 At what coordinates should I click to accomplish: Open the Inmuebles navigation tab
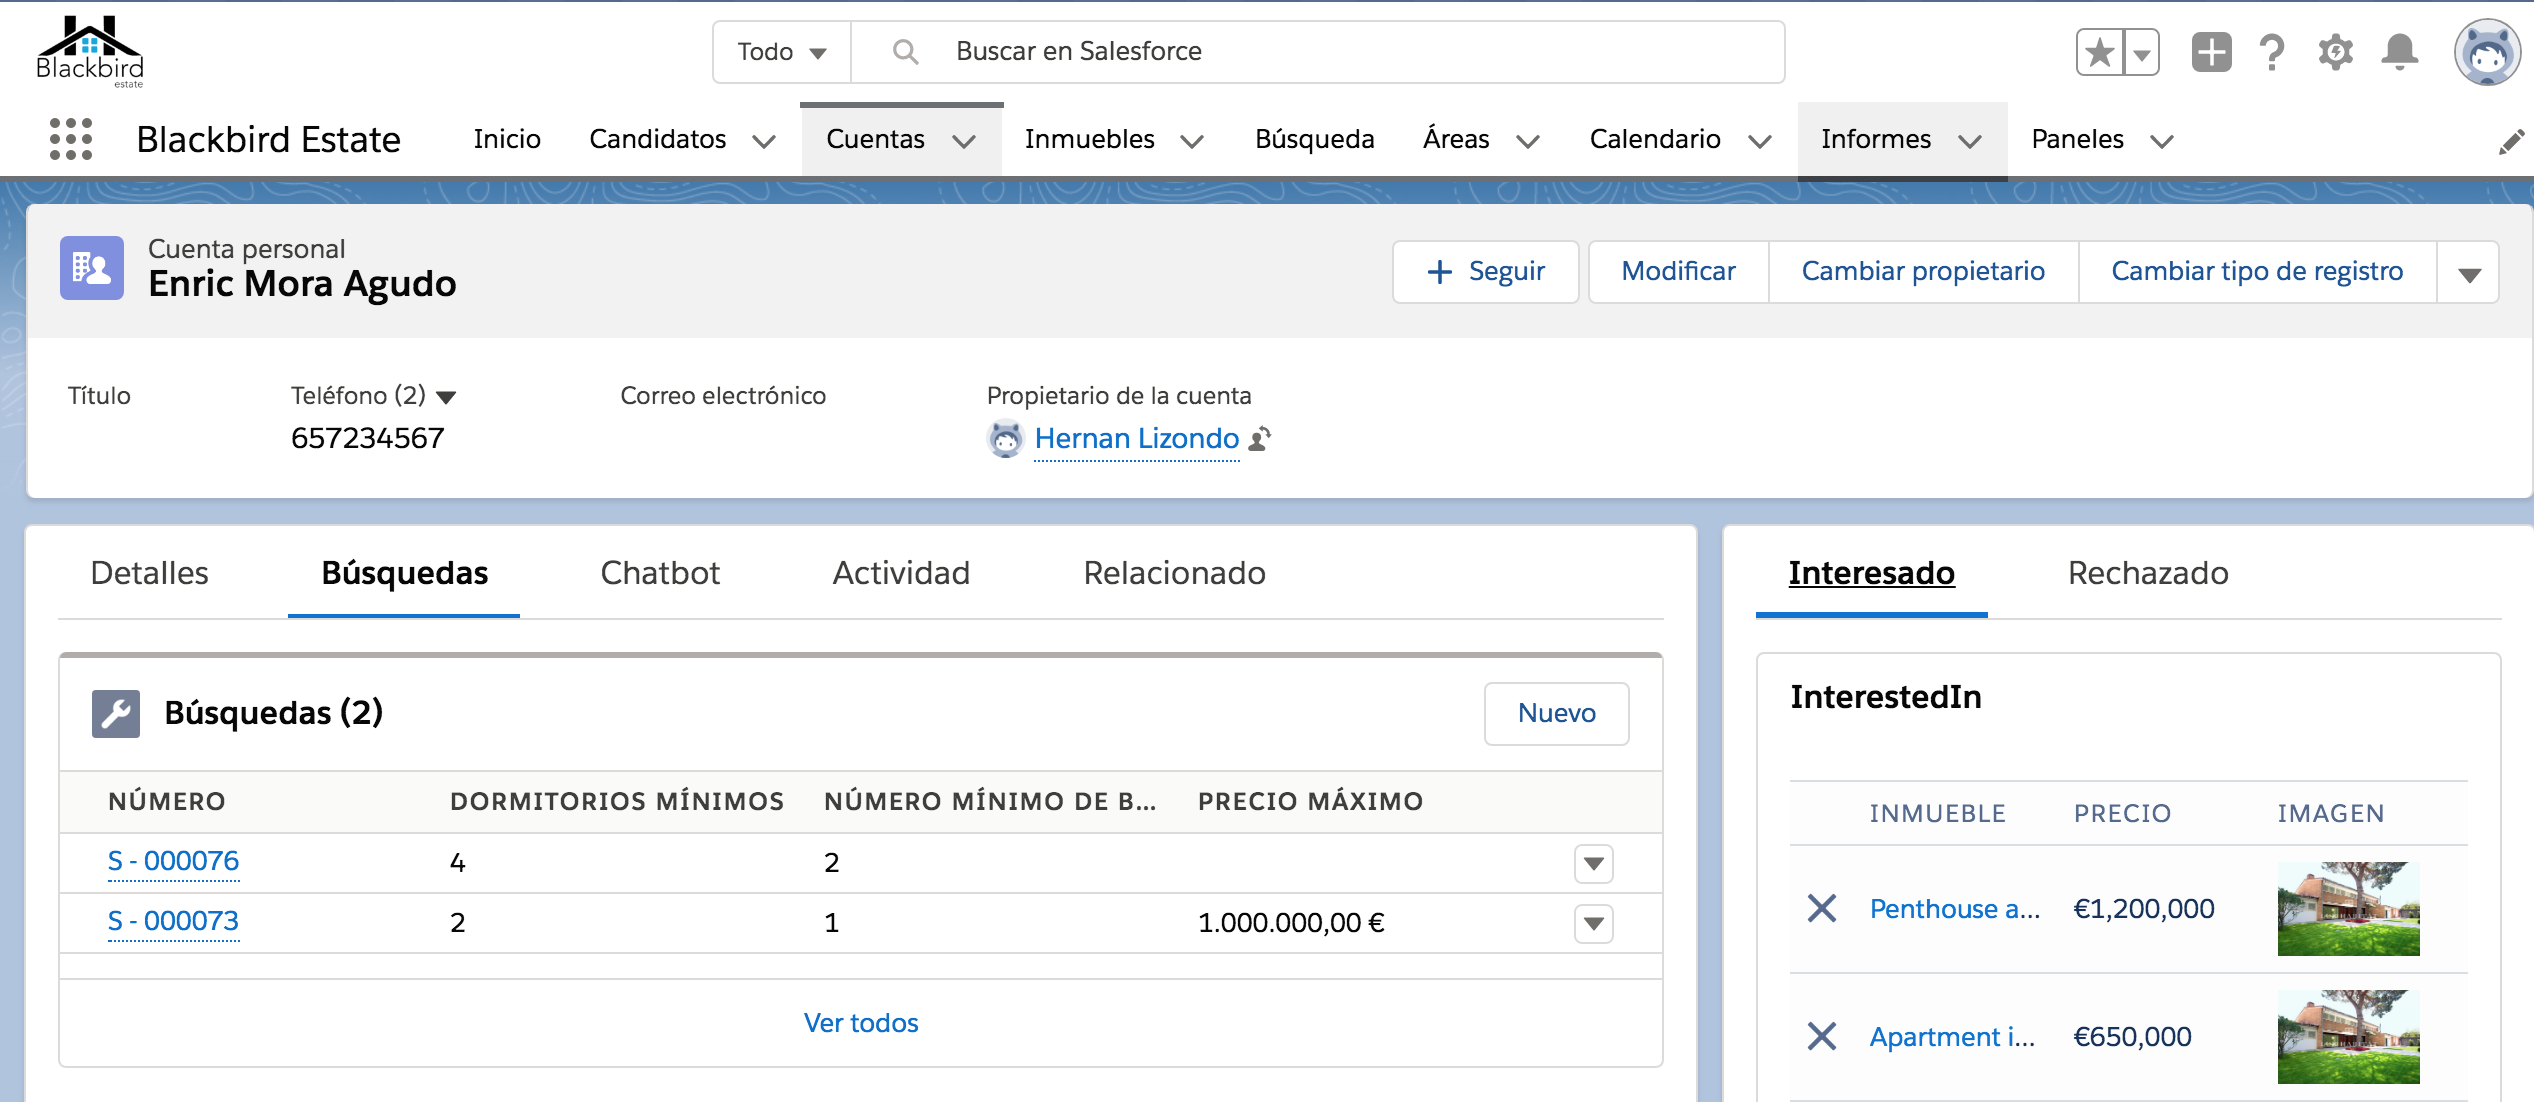1089,139
